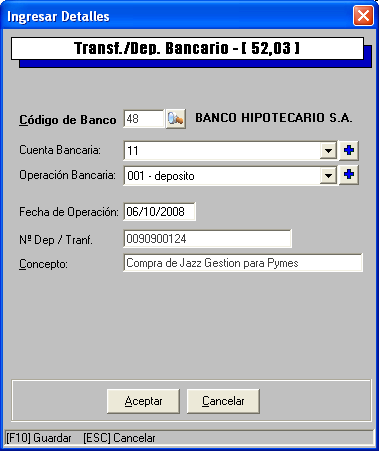The width and height of the screenshot is (379, 451).
Task: Click the Aceptar button
Action: tap(143, 401)
